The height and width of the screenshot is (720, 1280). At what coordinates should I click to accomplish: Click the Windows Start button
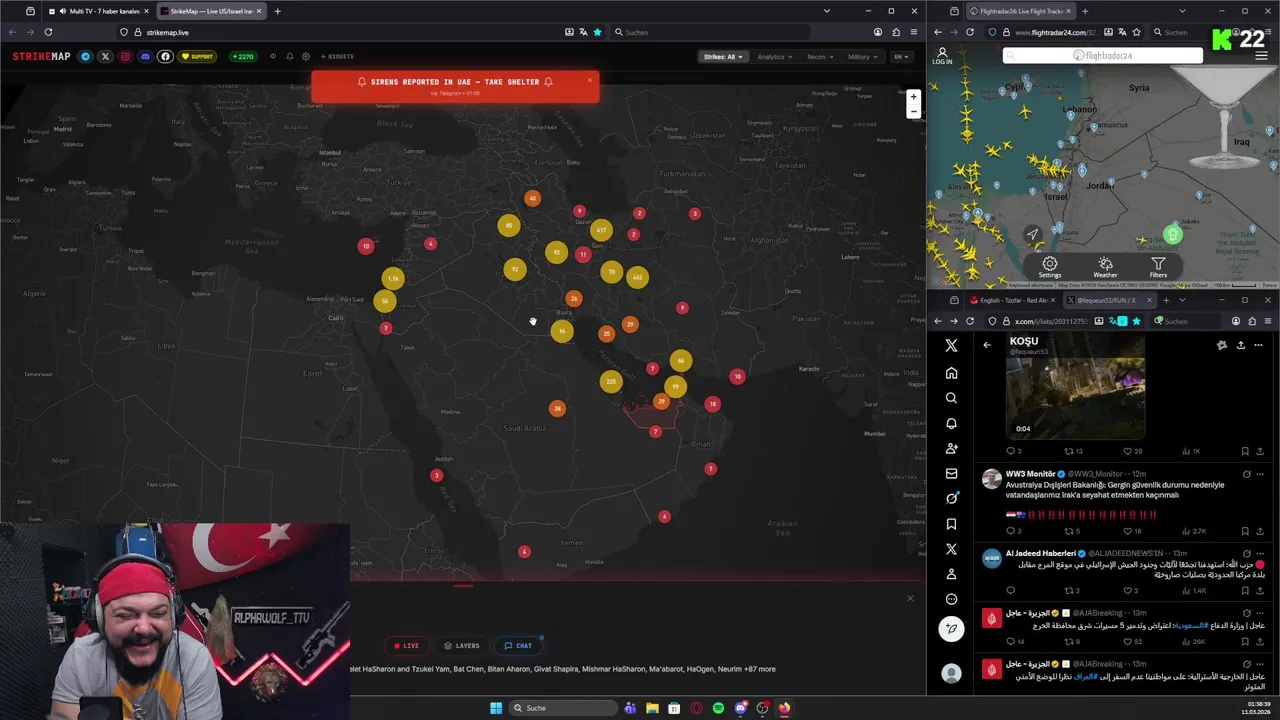click(x=495, y=708)
